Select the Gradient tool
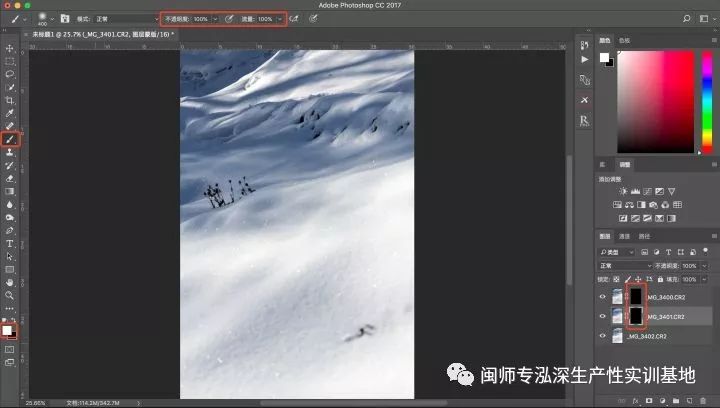Viewport: 720px width, 408px height. point(10,191)
